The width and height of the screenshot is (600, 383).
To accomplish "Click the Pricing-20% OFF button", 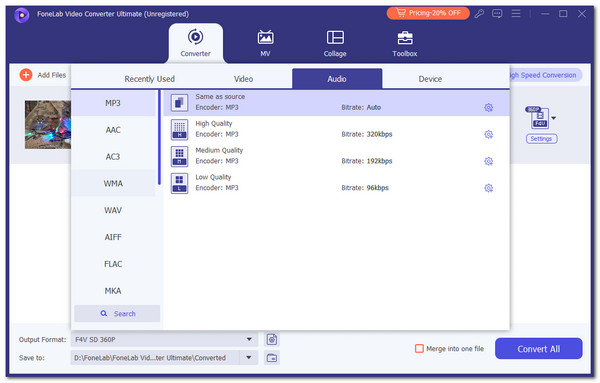I will pos(428,13).
